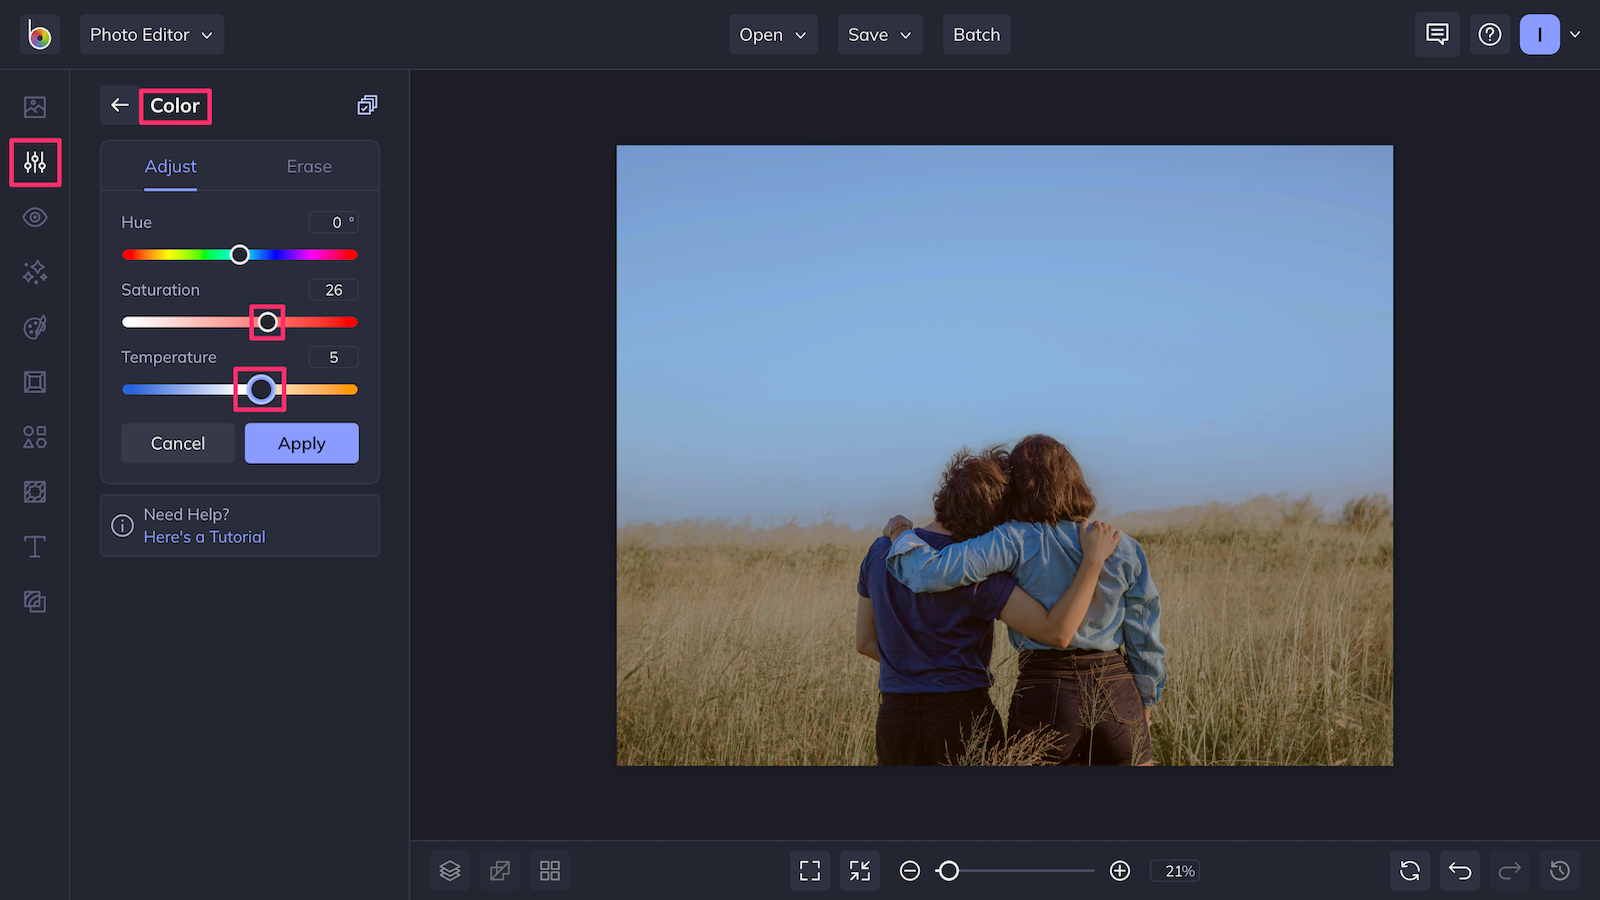Open the Image Manager sidebar icon
The image size is (1600, 900).
[x=35, y=107]
